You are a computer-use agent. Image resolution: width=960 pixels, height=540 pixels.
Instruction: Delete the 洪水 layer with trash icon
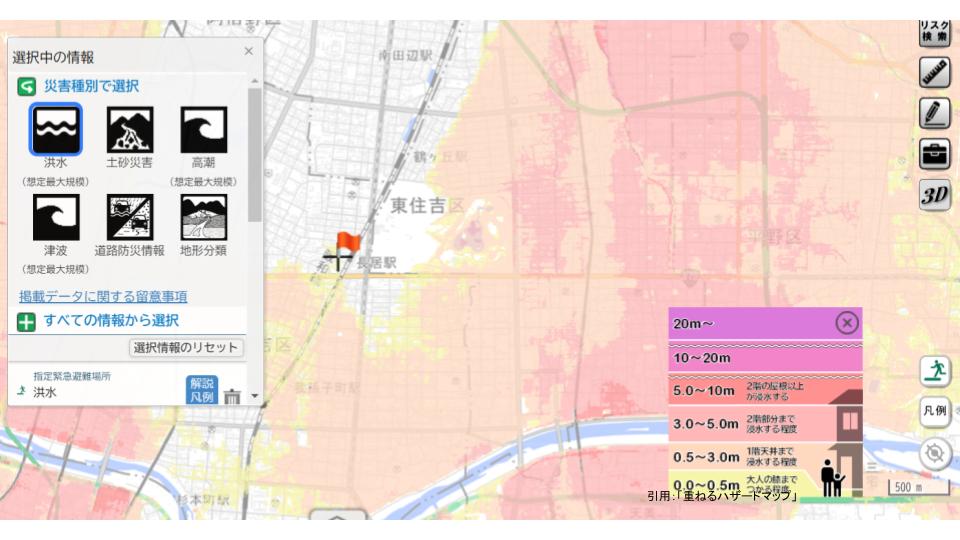pos(232,397)
